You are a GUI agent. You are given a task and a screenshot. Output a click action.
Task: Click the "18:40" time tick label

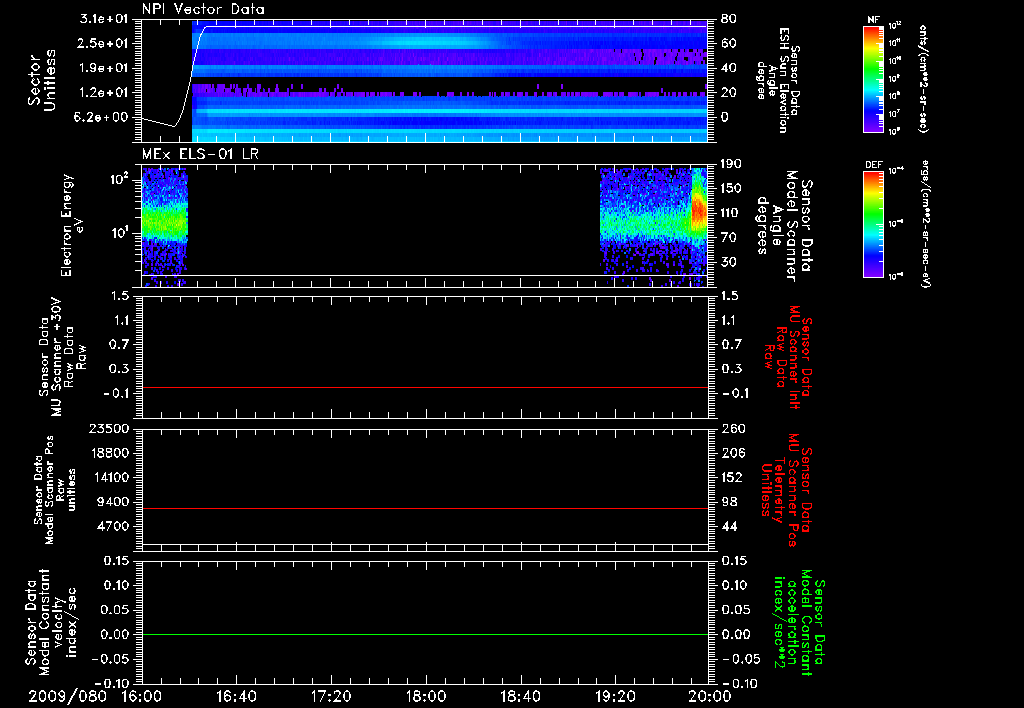click(520, 696)
